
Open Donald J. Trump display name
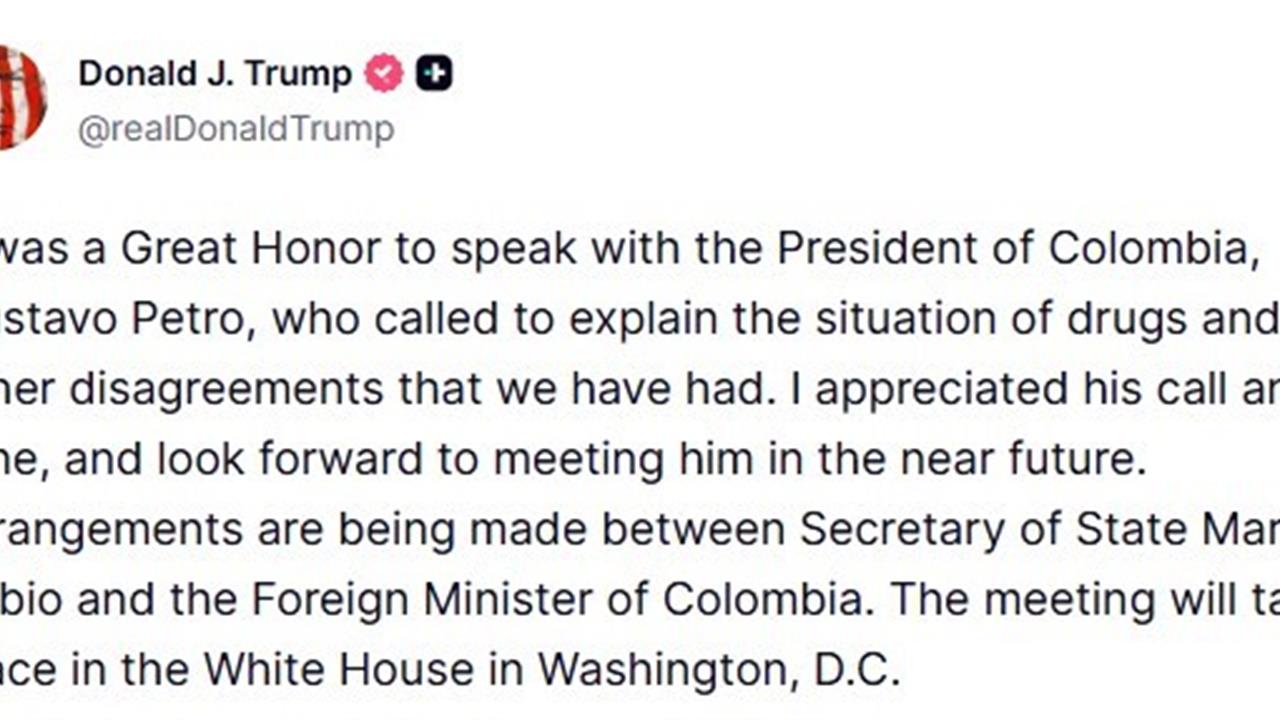pos(215,74)
